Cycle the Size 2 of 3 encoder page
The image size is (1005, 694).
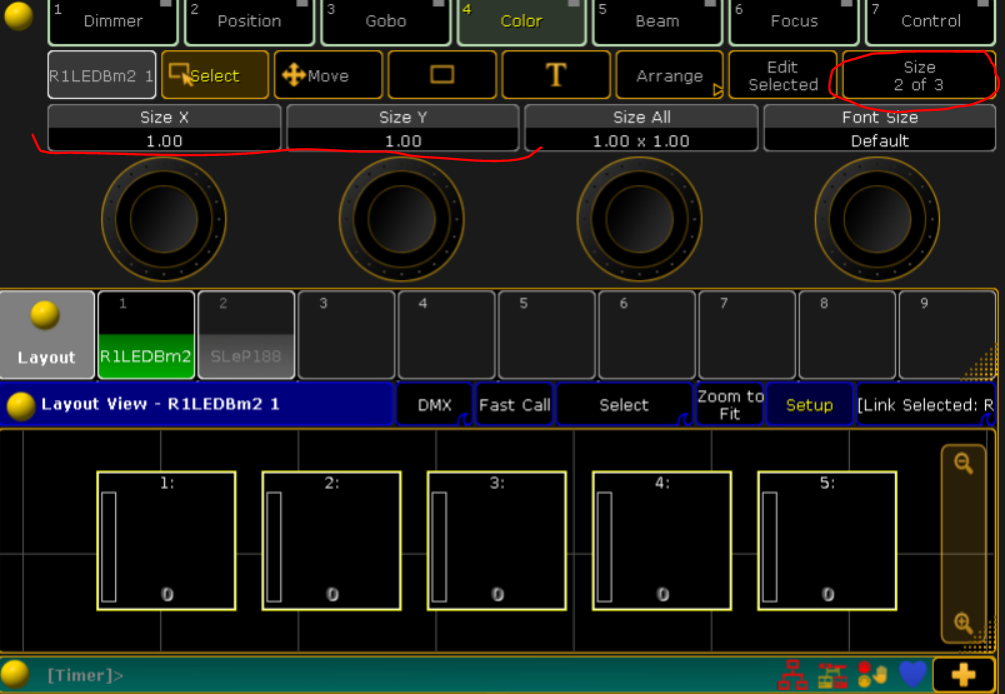919,75
